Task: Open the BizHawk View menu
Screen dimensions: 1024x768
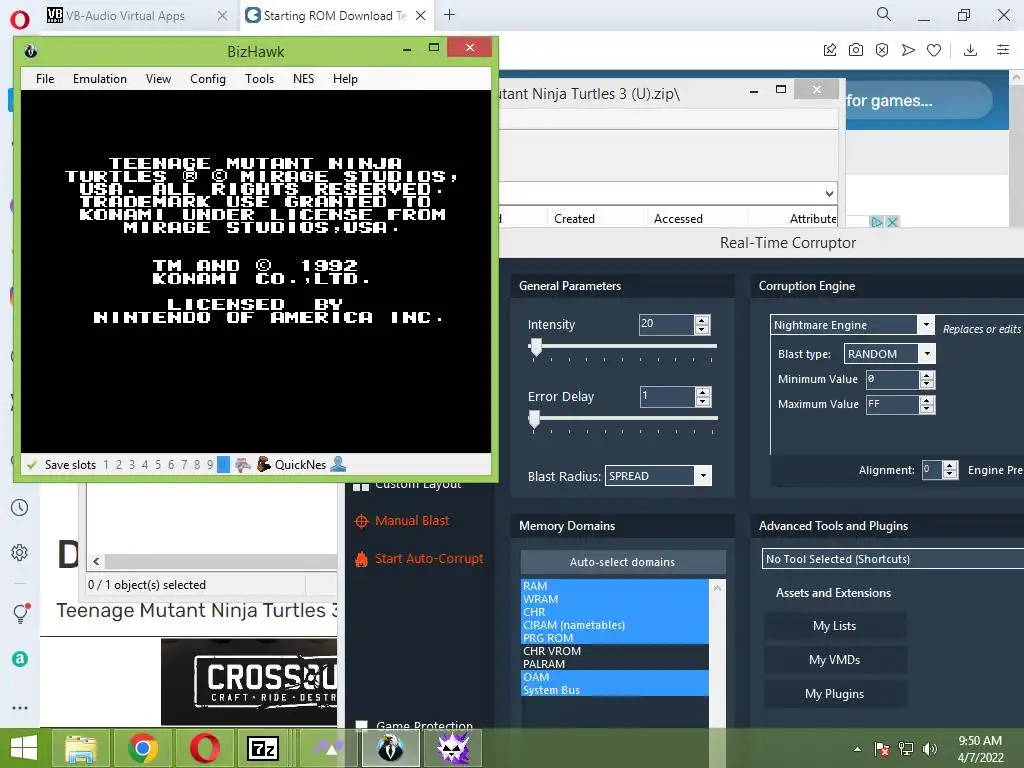Action: coord(158,78)
